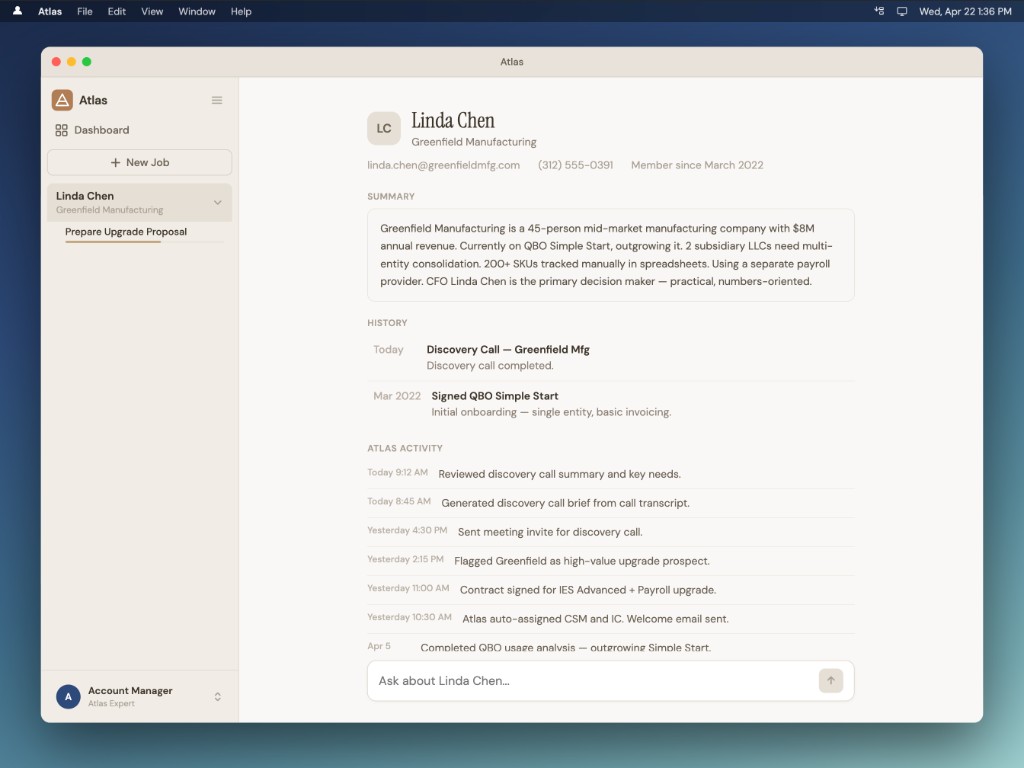Open the Help menu

click(241, 11)
